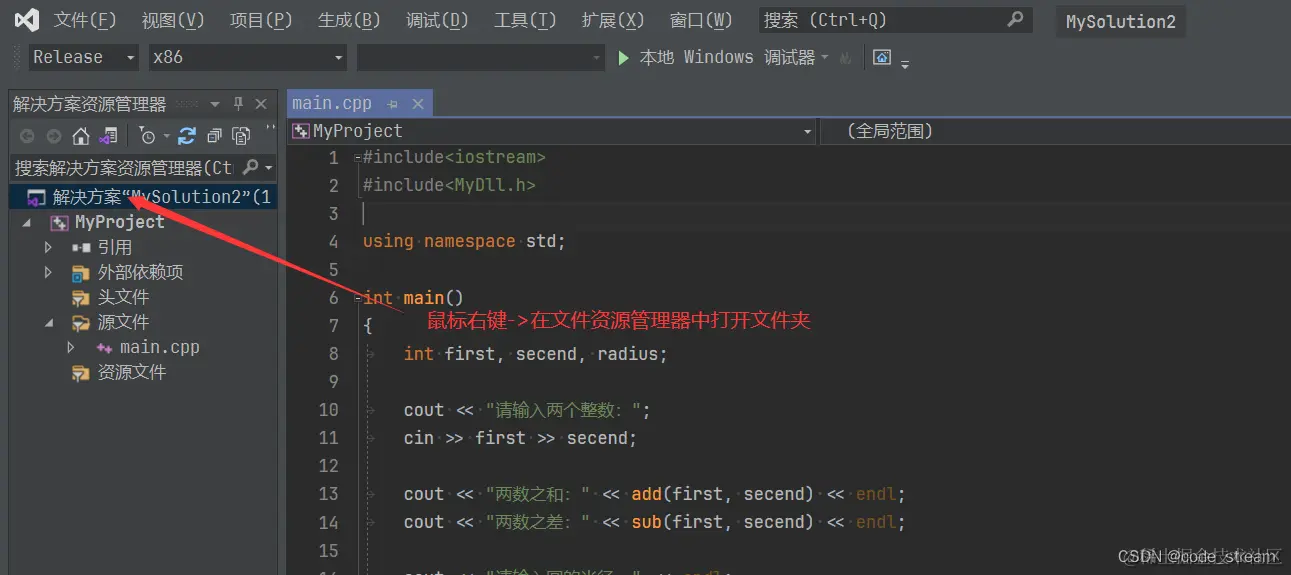Click the magnifier in Solution Explorer search
The width and height of the screenshot is (1291, 575).
tap(250, 167)
